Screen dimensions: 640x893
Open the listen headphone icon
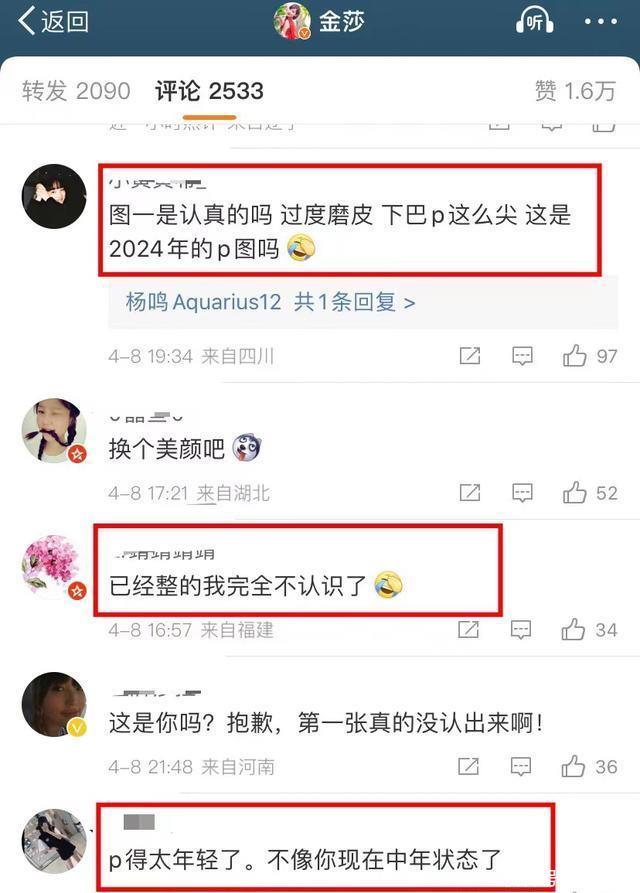[x=534, y=22]
